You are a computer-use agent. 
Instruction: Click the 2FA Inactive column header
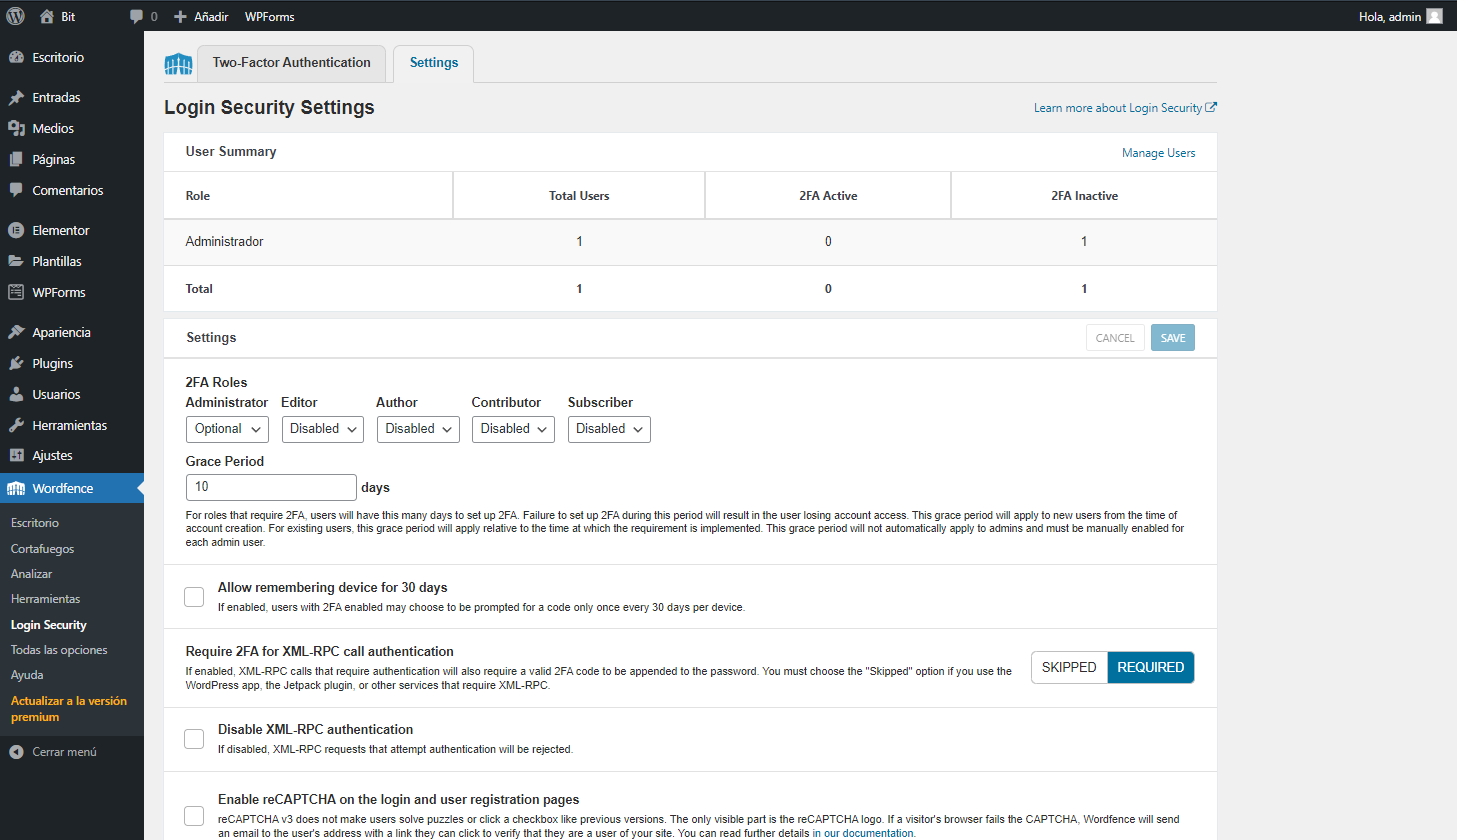click(1084, 196)
